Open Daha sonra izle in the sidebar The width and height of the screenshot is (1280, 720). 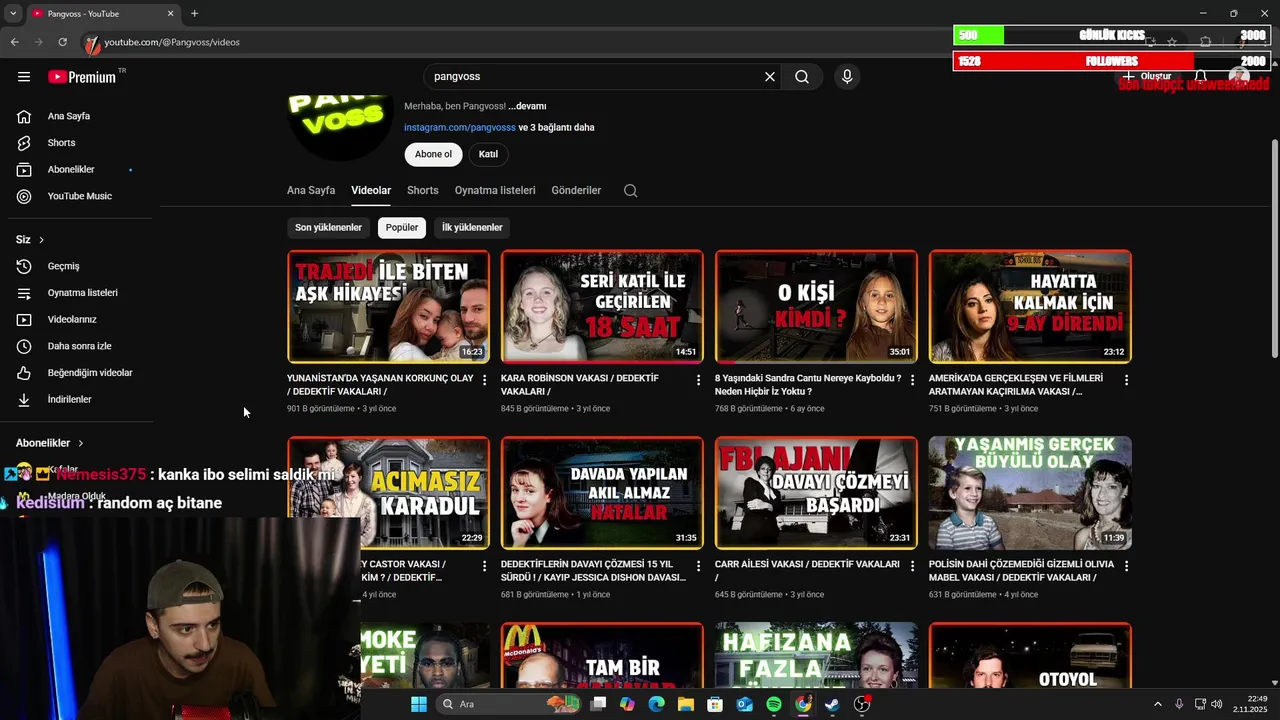tap(77, 346)
